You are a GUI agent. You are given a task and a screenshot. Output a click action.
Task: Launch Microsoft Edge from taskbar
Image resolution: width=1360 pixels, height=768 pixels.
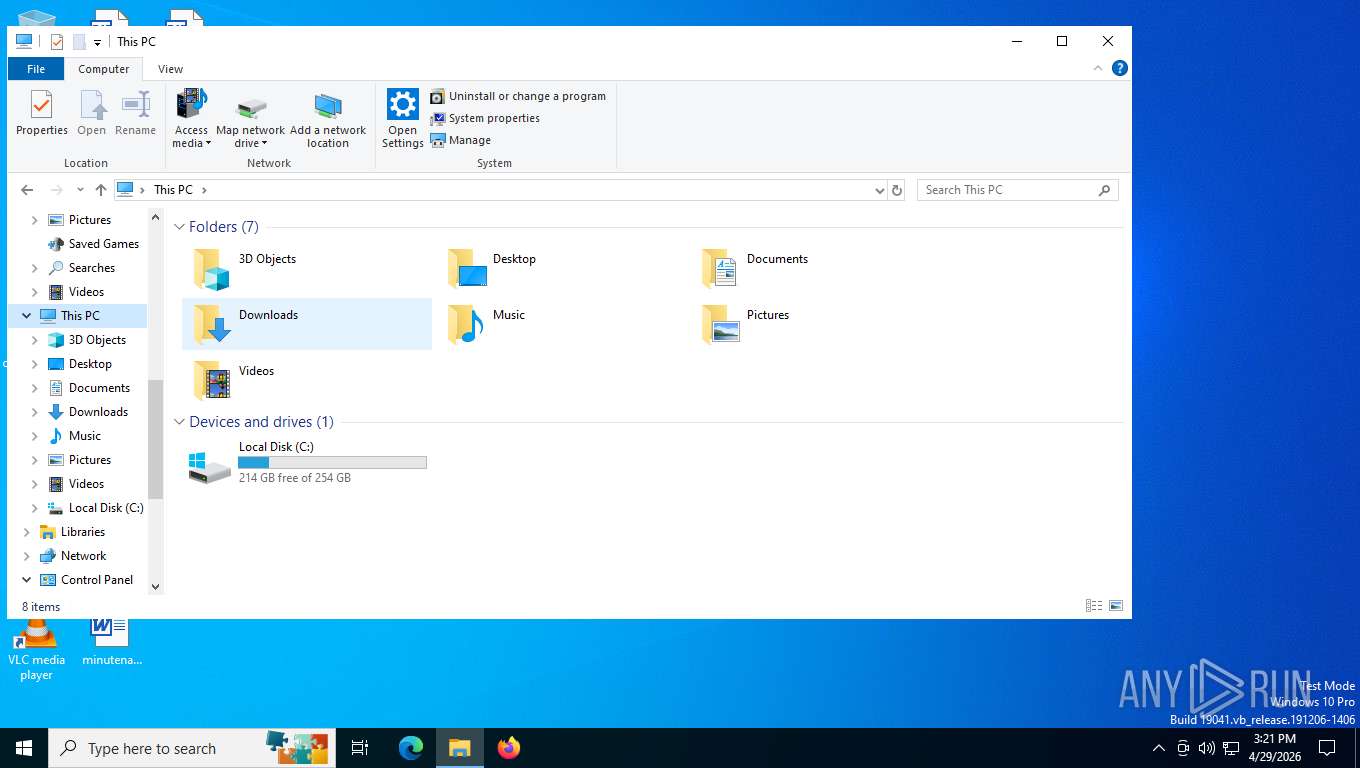(x=411, y=748)
